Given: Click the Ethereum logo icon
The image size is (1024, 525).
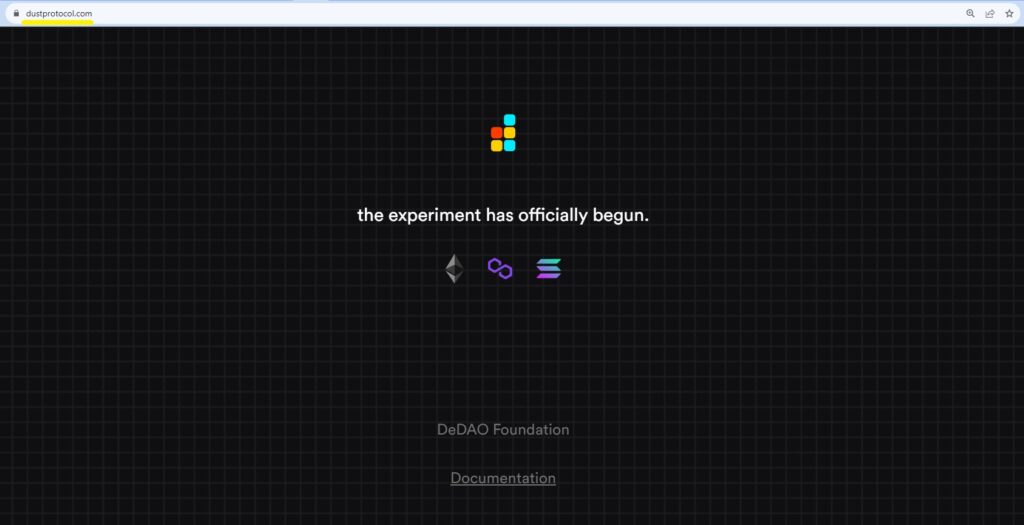Looking at the screenshot, I should [x=455, y=269].
